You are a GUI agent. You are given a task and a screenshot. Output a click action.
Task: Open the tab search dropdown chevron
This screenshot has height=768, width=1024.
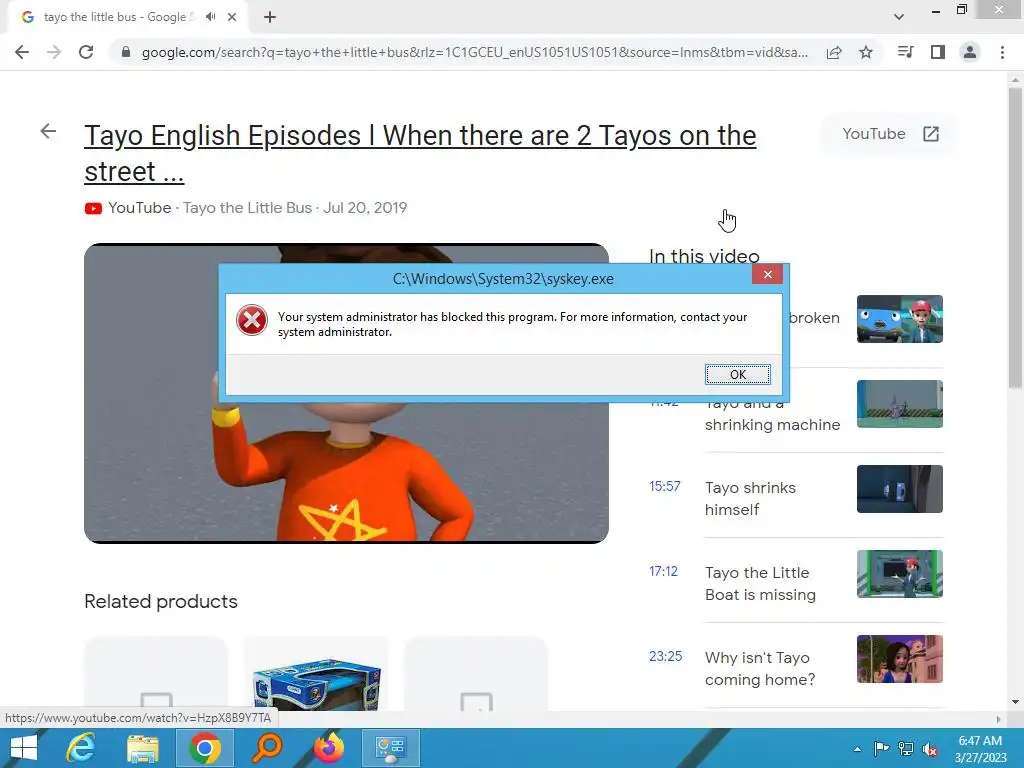pyautogui.click(x=899, y=17)
